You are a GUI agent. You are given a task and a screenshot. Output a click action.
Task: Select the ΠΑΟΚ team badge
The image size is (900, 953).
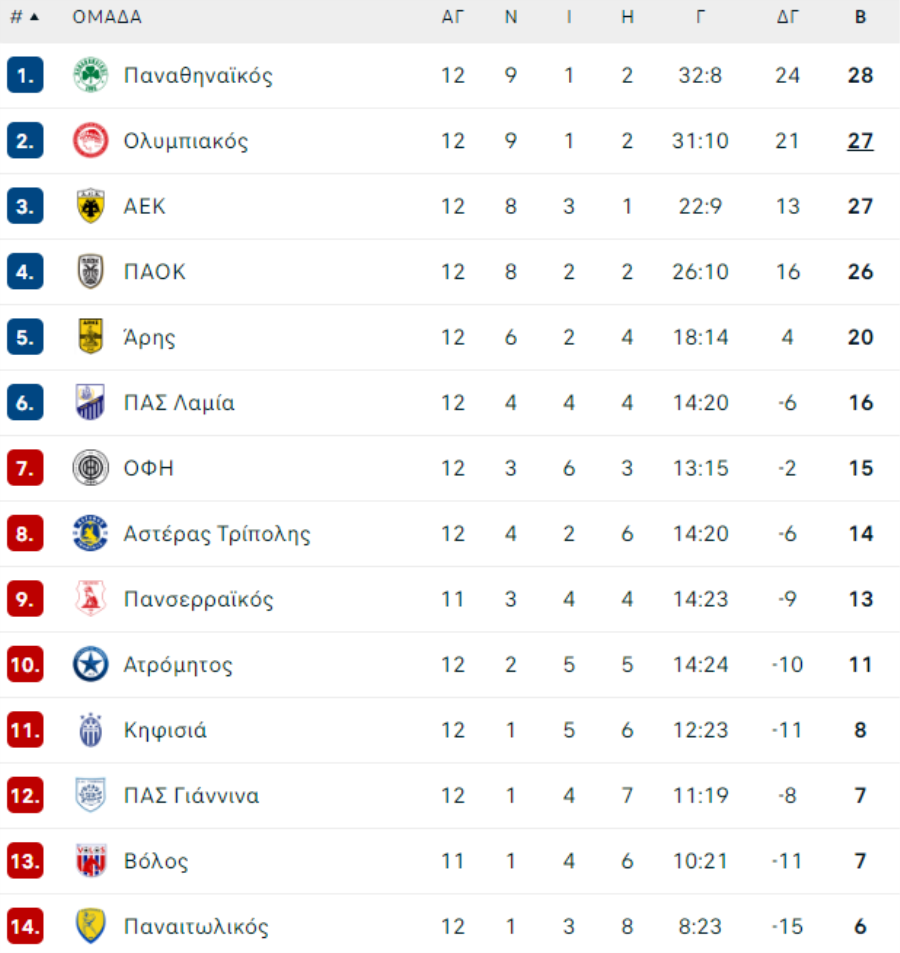[x=90, y=272]
